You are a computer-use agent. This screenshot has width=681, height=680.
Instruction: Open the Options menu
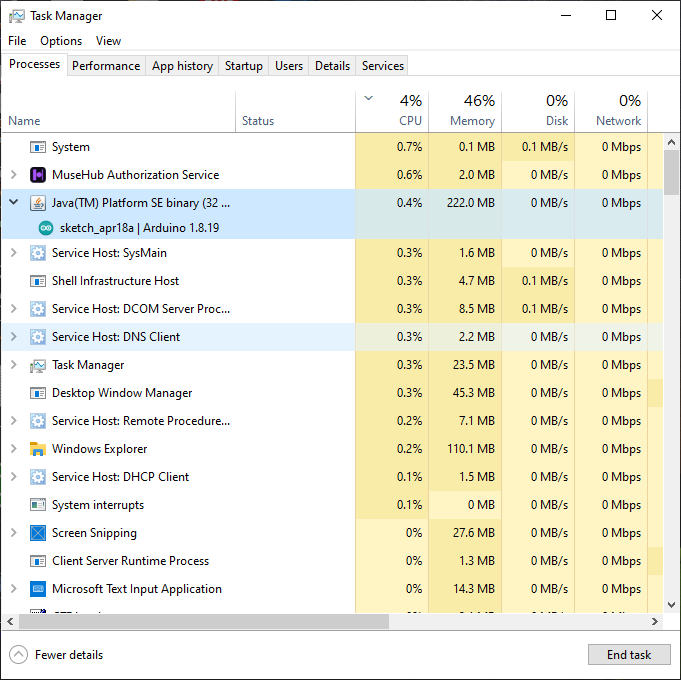[x=61, y=41]
